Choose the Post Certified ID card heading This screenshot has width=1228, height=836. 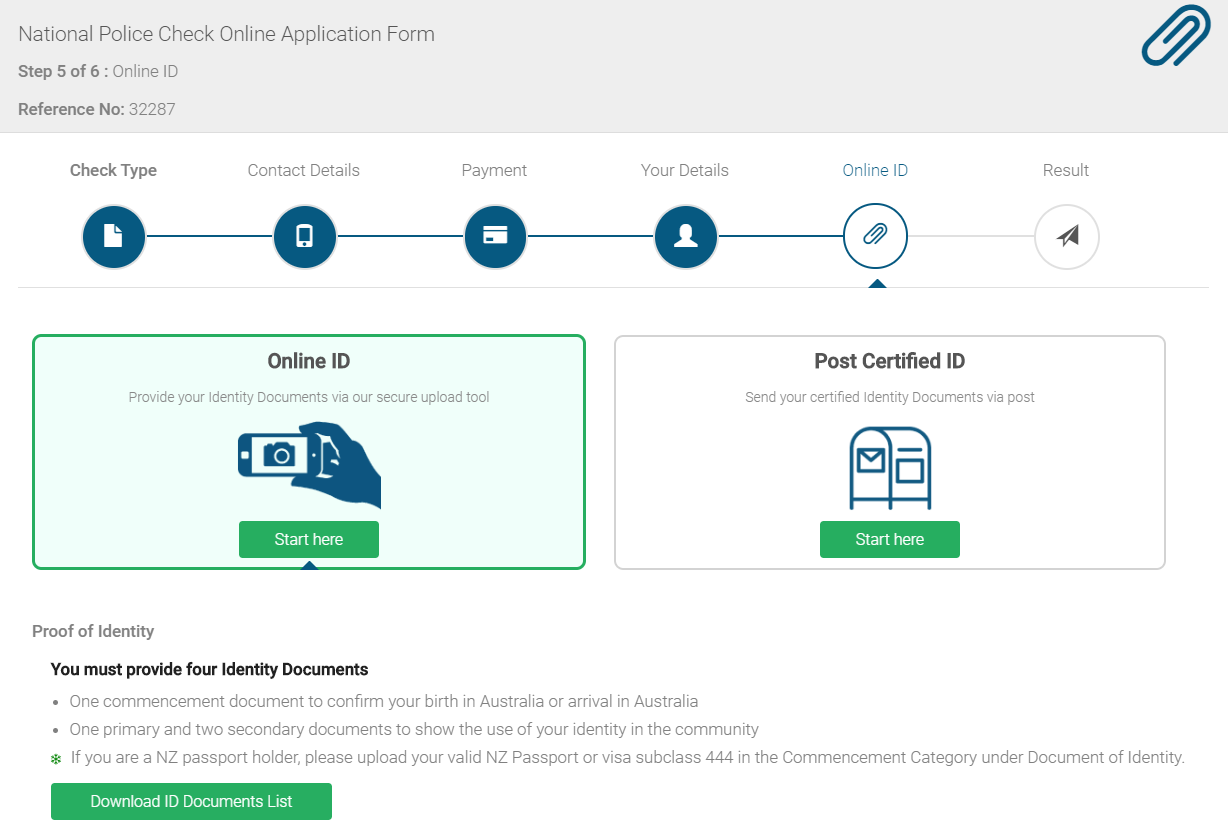[890, 361]
